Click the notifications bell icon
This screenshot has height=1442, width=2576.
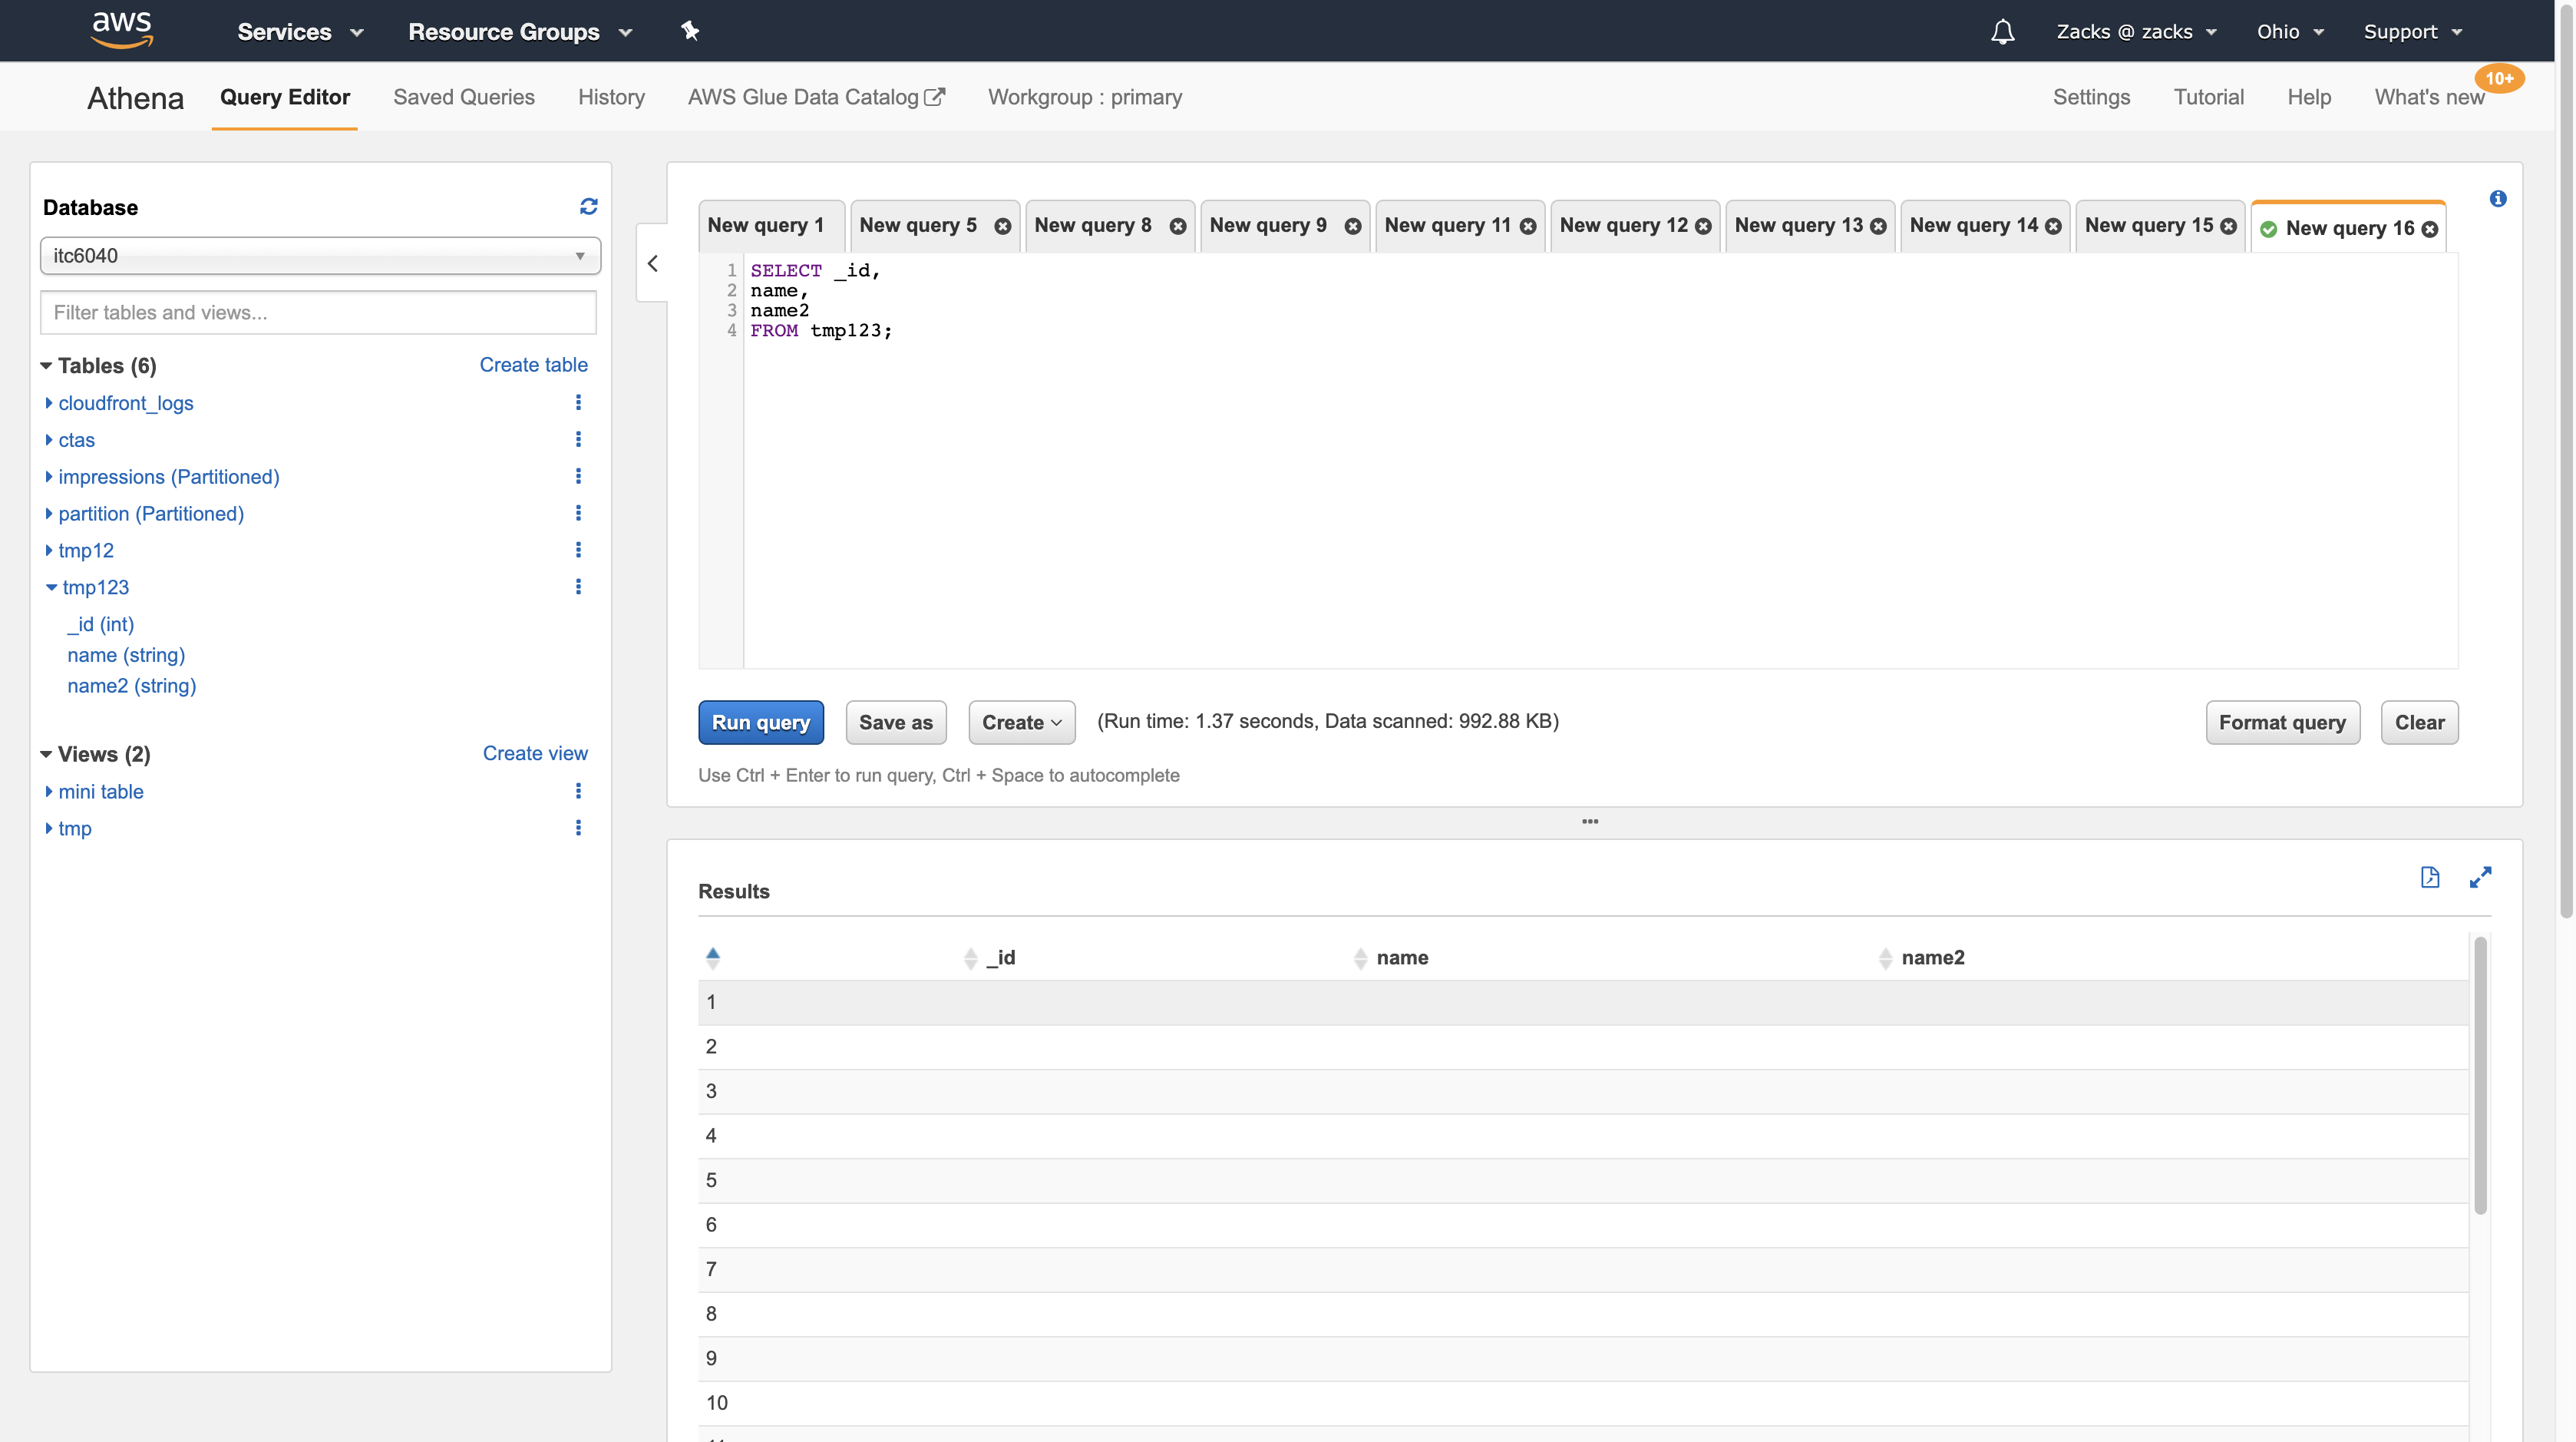tap(2002, 32)
